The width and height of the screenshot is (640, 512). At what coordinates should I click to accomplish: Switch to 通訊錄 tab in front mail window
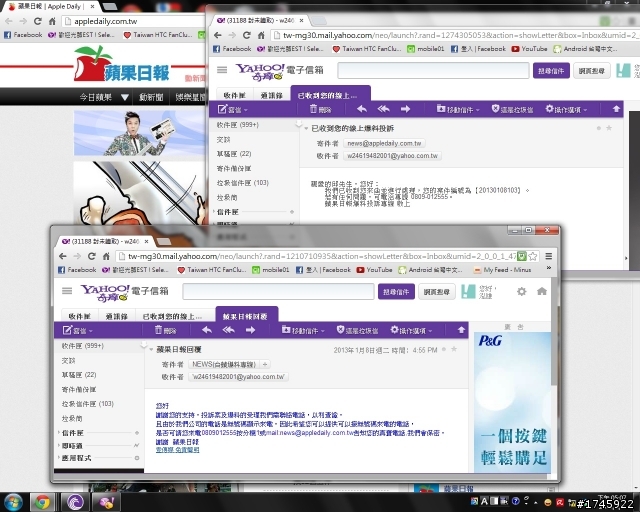(x=116, y=316)
